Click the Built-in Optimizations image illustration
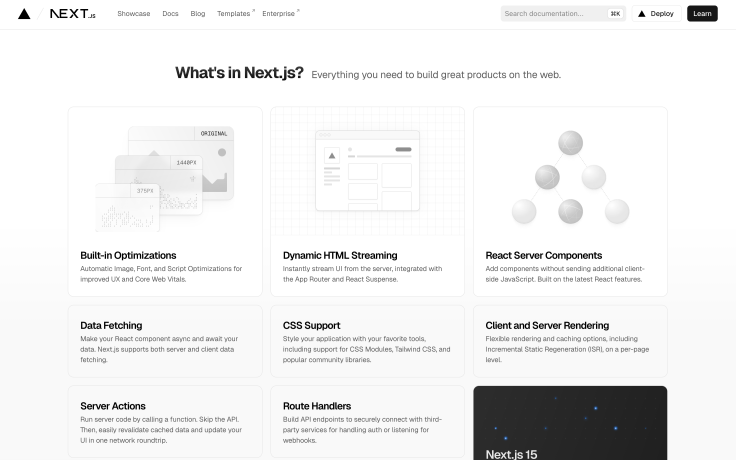736x460 pixels. pyautogui.click(x=167, y=174)
